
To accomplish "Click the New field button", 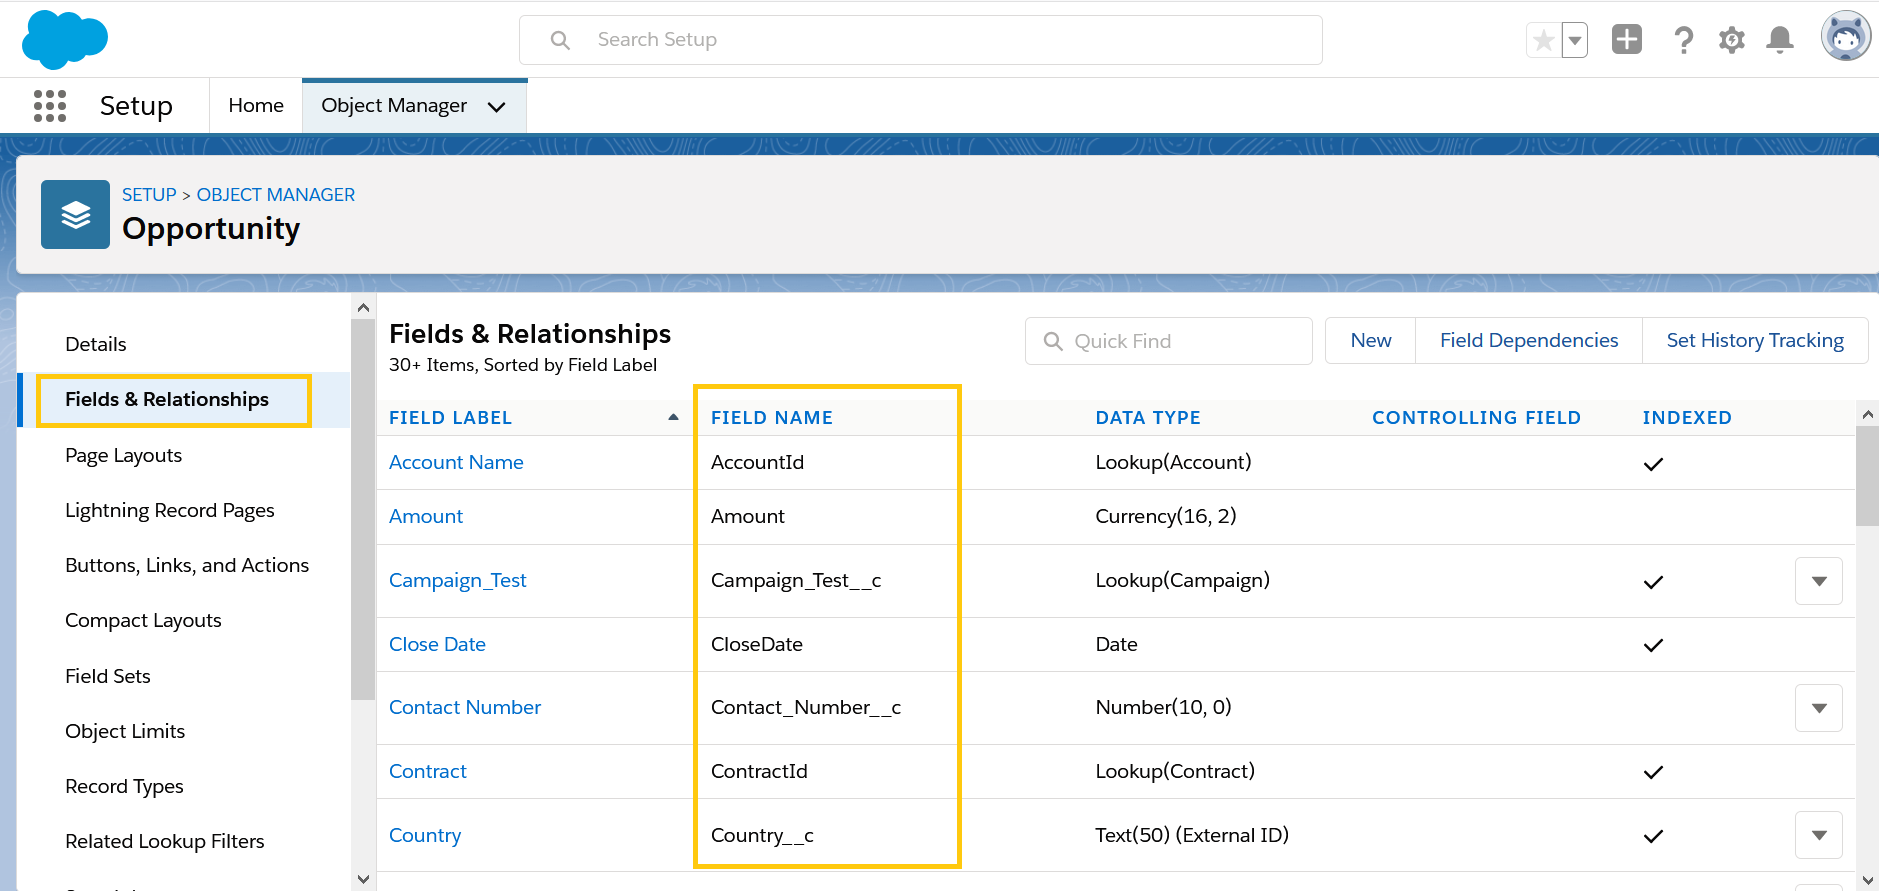I will pyautogui.click(x=1370, y=341).
